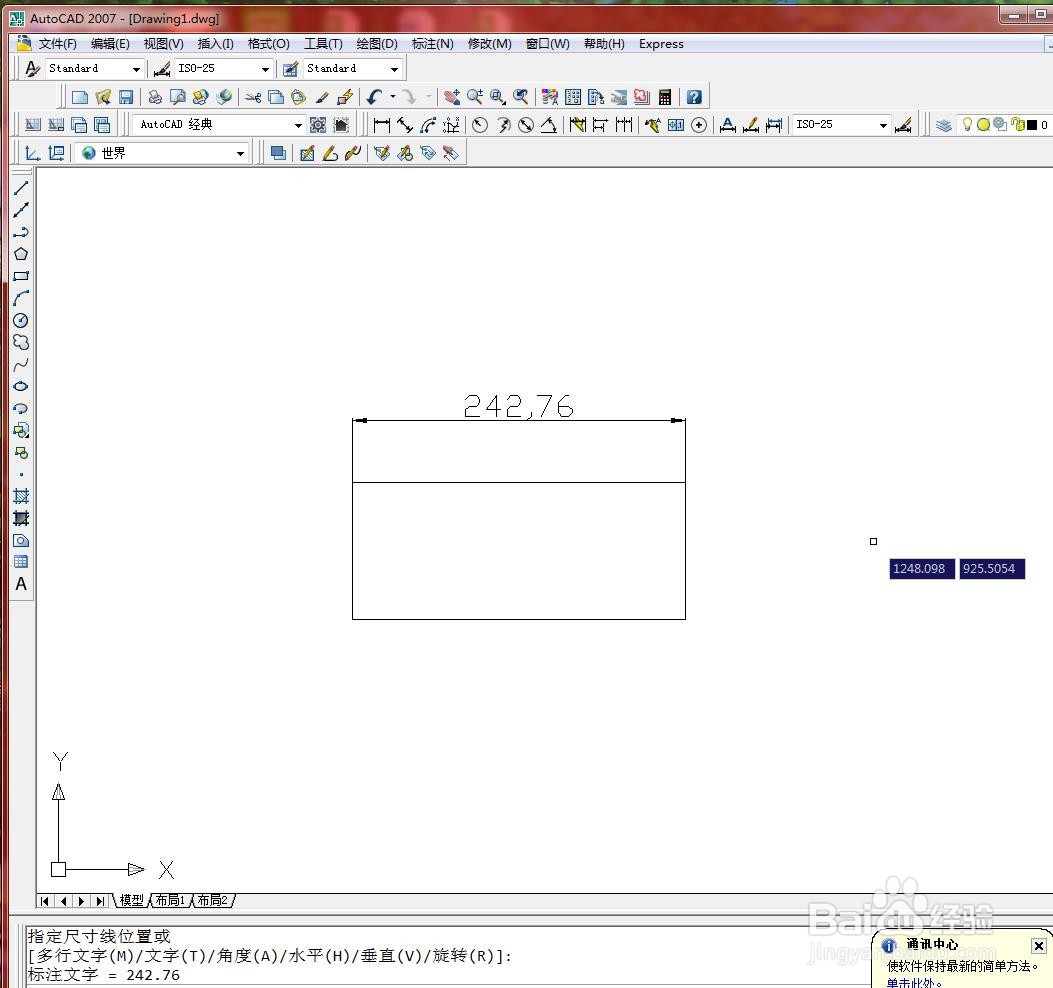Select the Multiline text A tool

21,584
